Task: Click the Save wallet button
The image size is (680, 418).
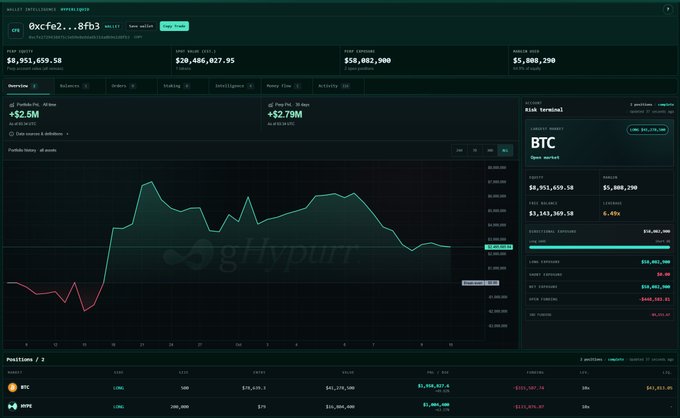Action: click(x=141, y=26)
